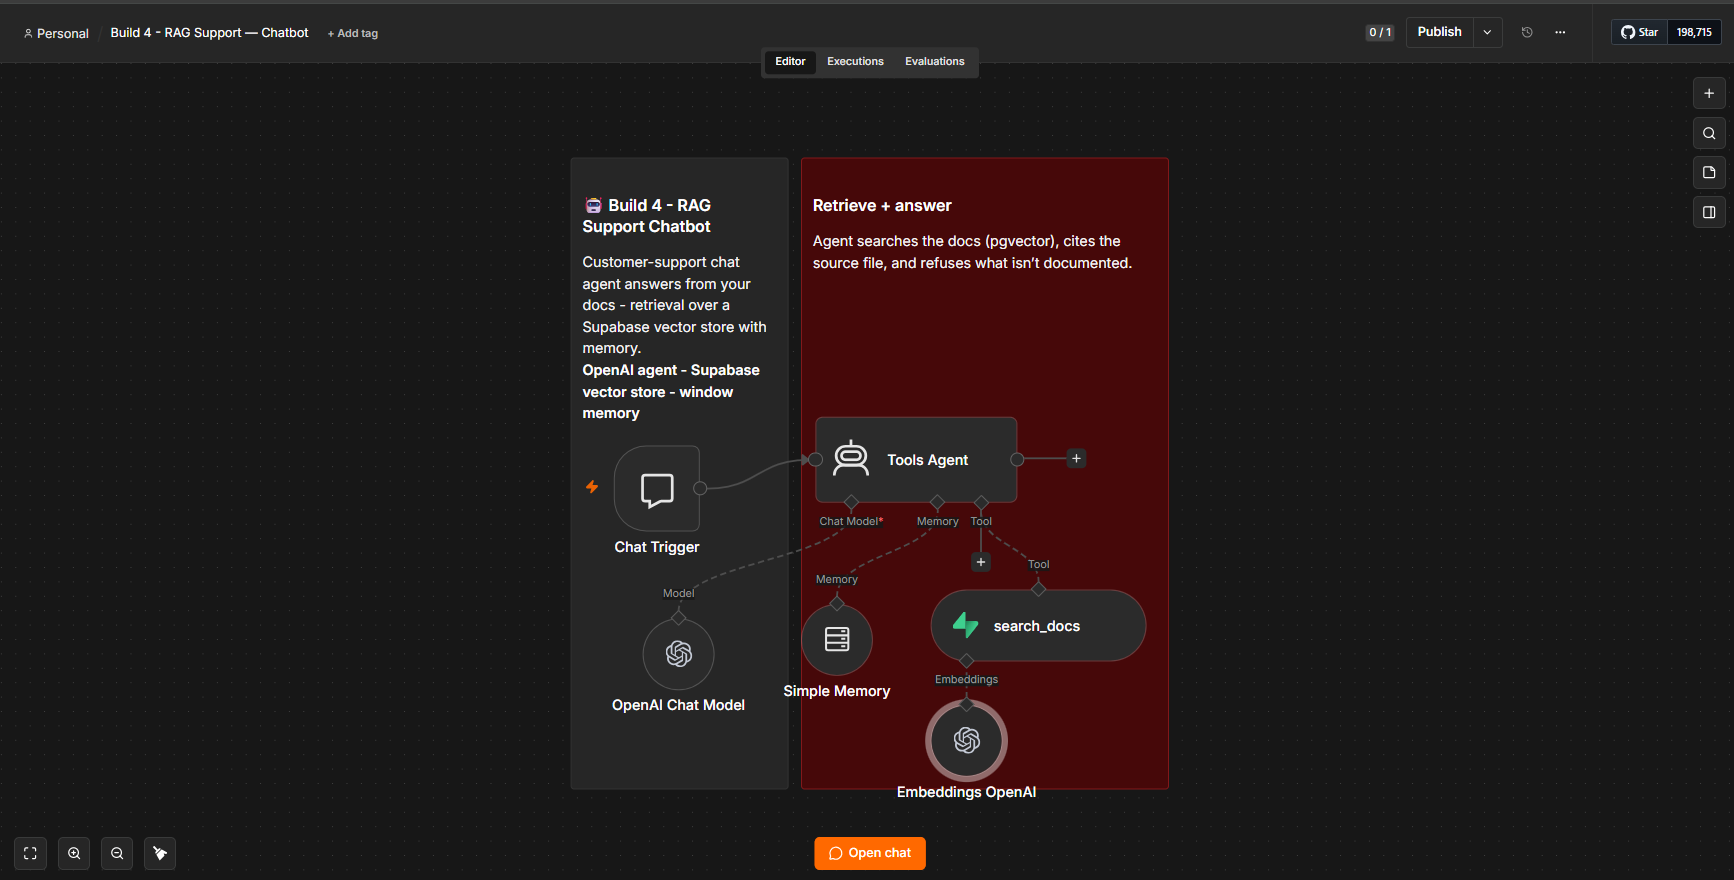The height and width of the screenshot is (880, 1734).
Task: Select the Chat Trigger node icon
Action: click(x=657, y=489)
